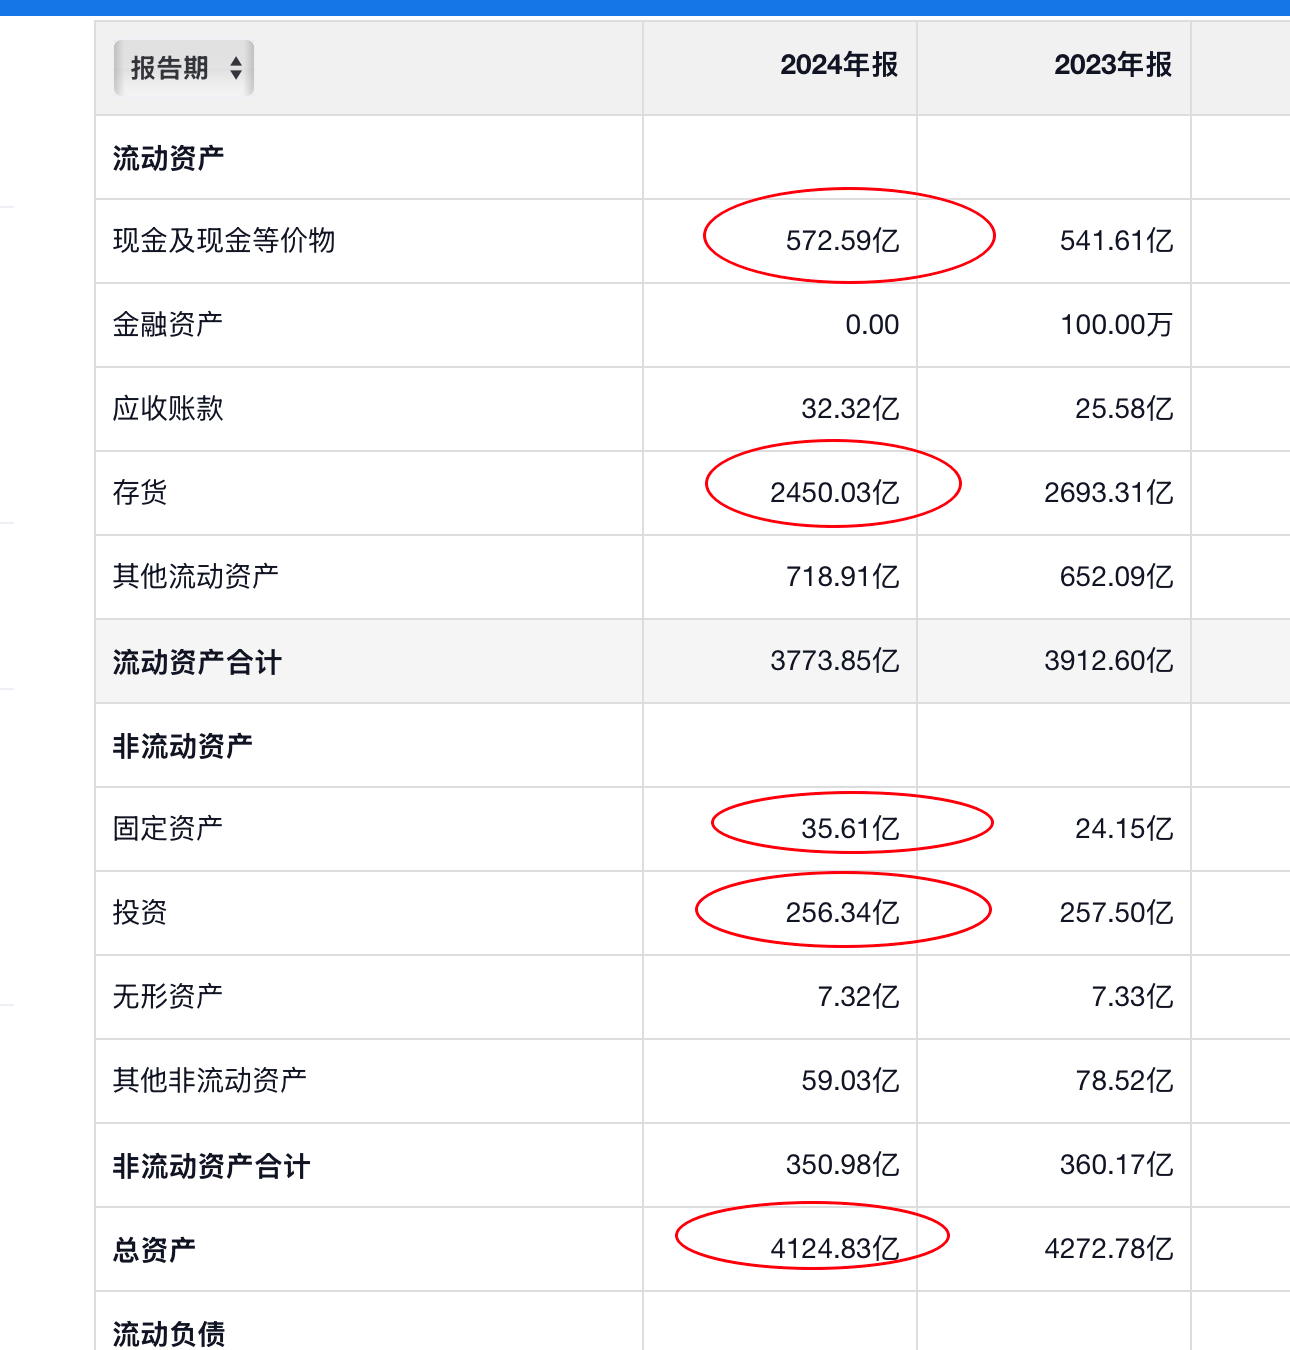Click the 2023年报 column header
Image resolution: width=1290 pixels, height=1350 pixels.
tap(1113, 65)
